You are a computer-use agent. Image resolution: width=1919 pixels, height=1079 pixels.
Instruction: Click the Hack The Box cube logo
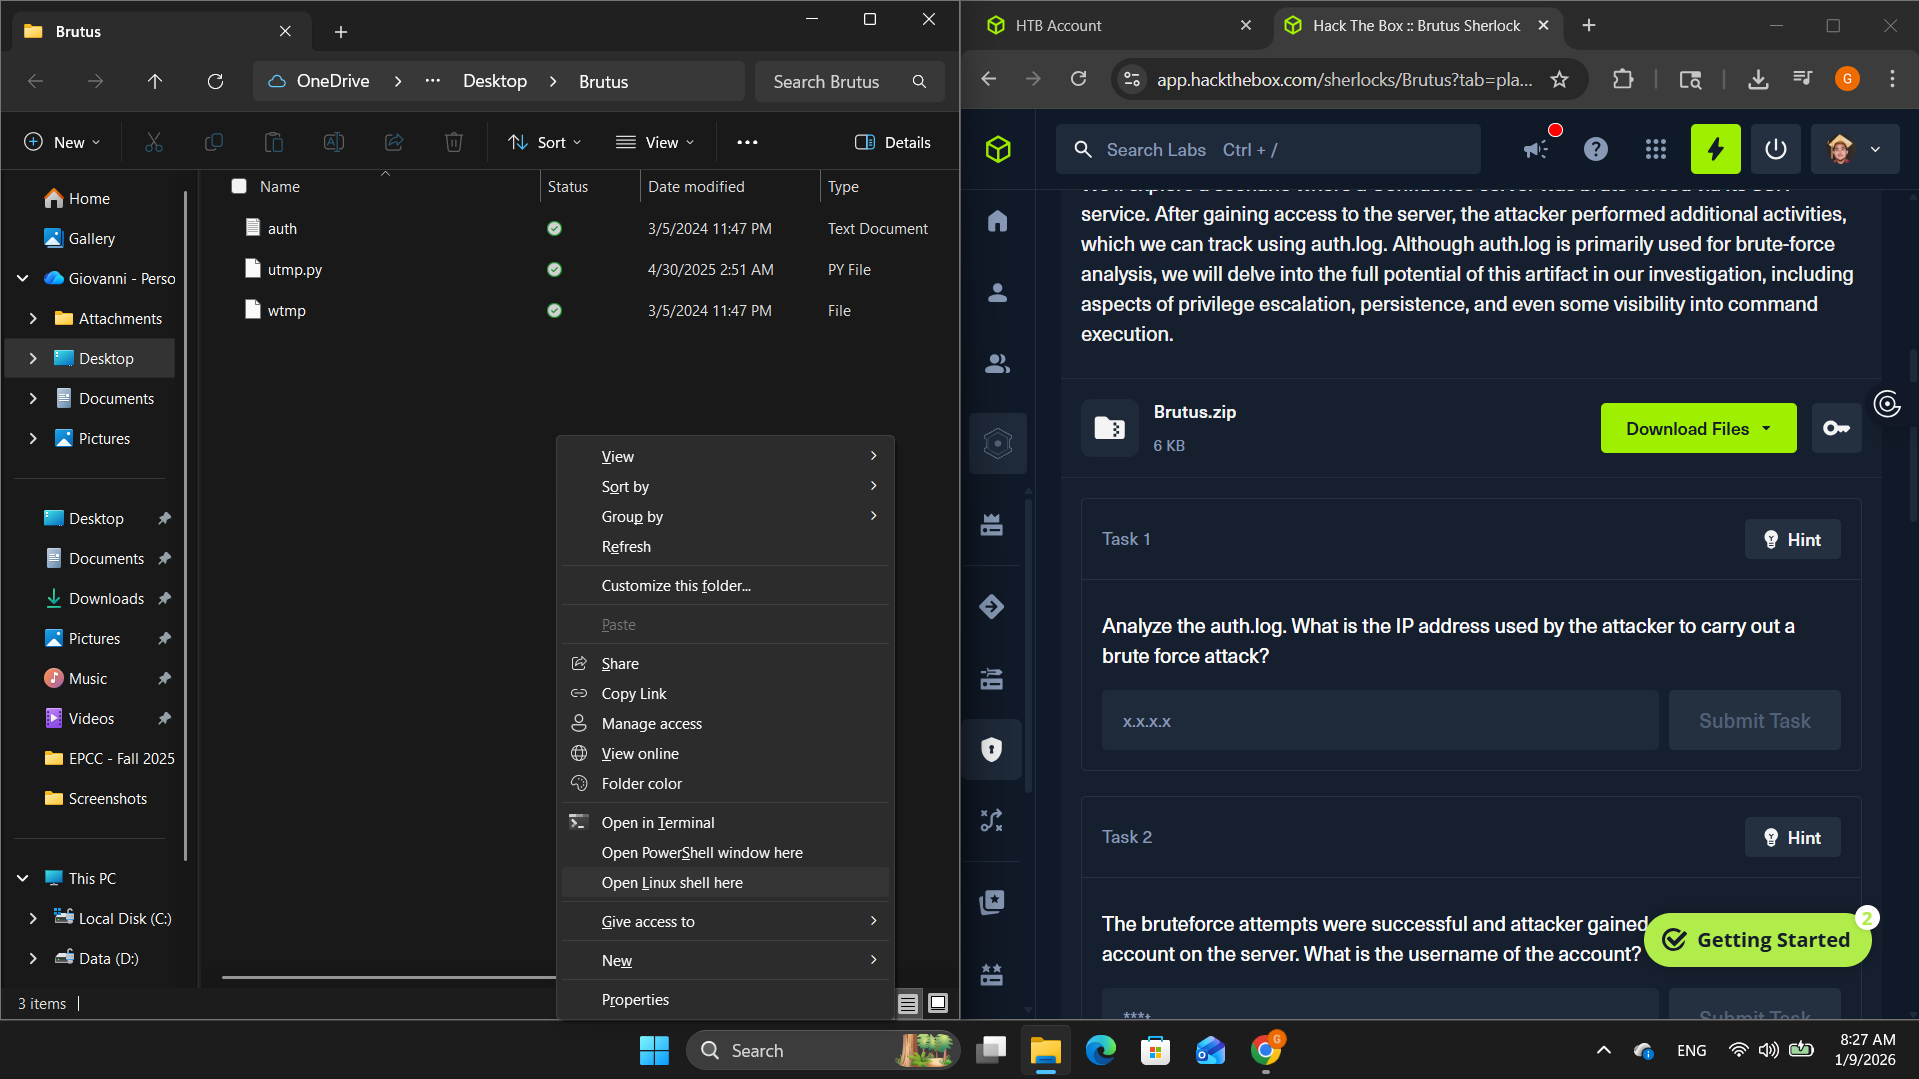pyautogui.click(x=998, y=149)
